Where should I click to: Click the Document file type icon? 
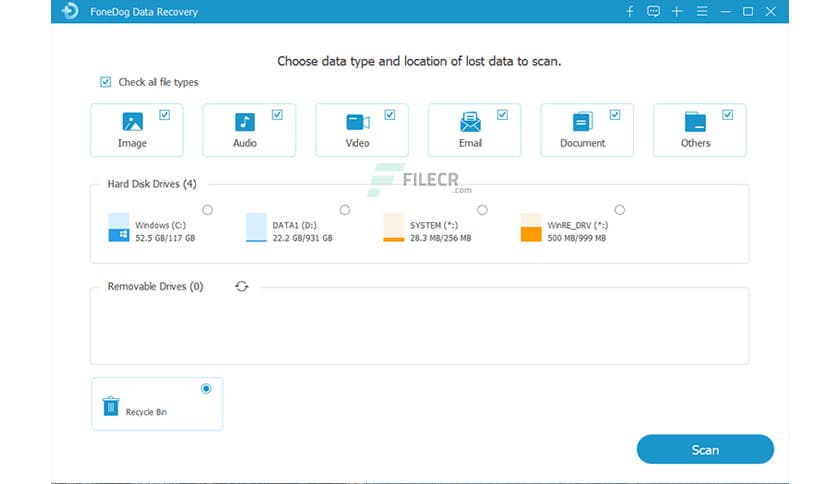(583, 122)
